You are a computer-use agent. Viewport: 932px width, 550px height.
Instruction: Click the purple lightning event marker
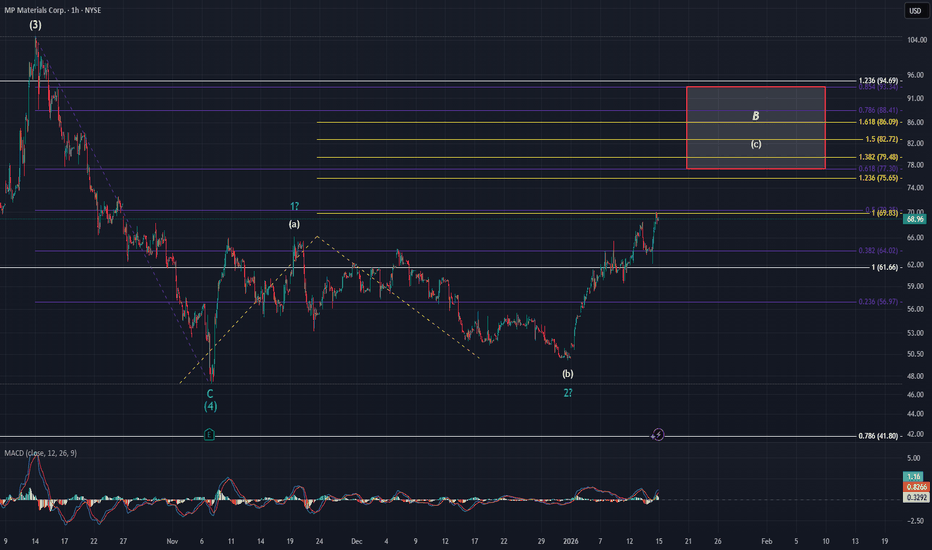coord(658,434)
